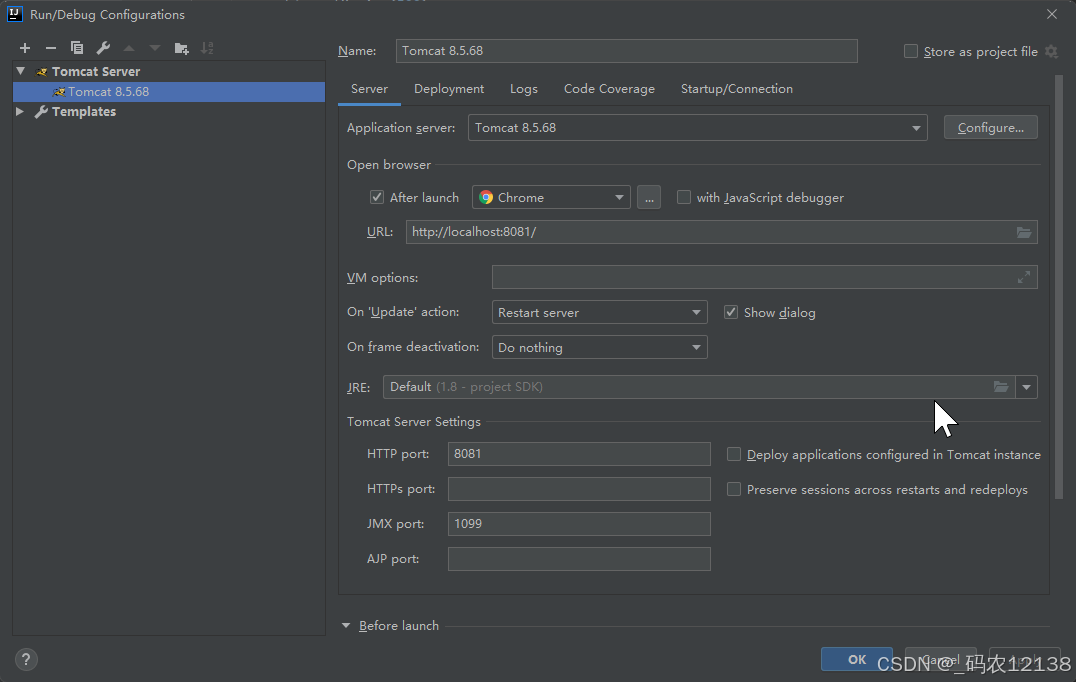Image resolution: width=1076 pixels, height=682 pixels.
Task: Switch to Server tab
Action: tap(369, 89)
